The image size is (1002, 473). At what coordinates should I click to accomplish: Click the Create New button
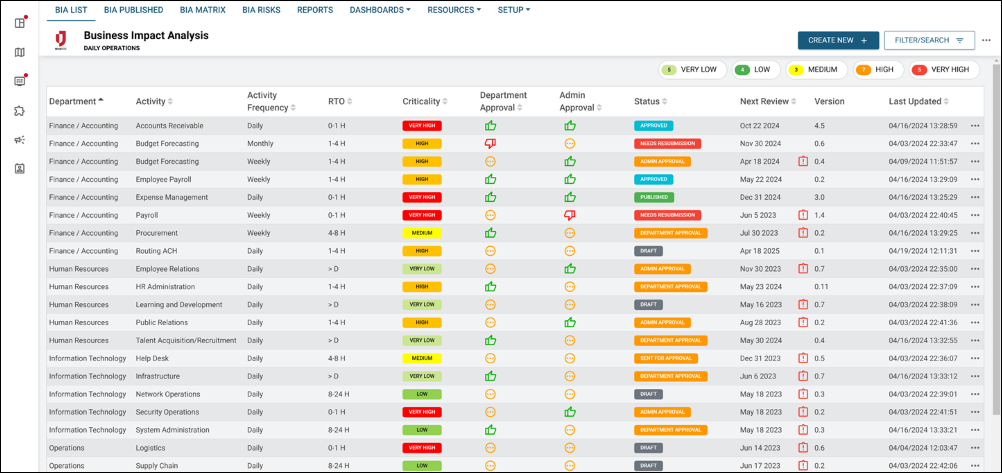(x=838, y=40)
